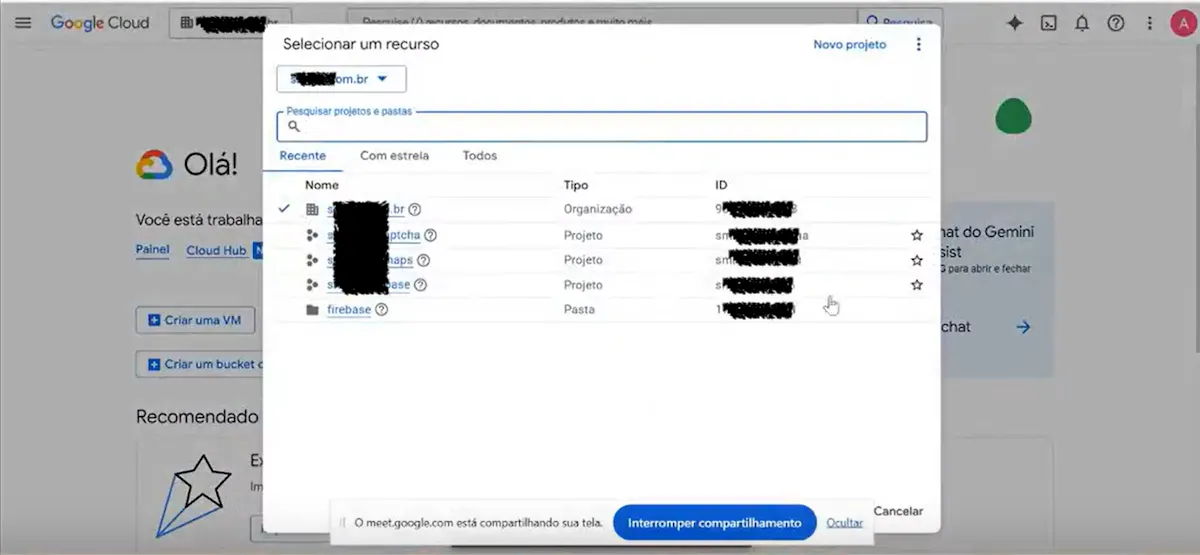1200x555 pixels.
Task: Open the organization dropdown ending in .br
Action: point(341,79)
